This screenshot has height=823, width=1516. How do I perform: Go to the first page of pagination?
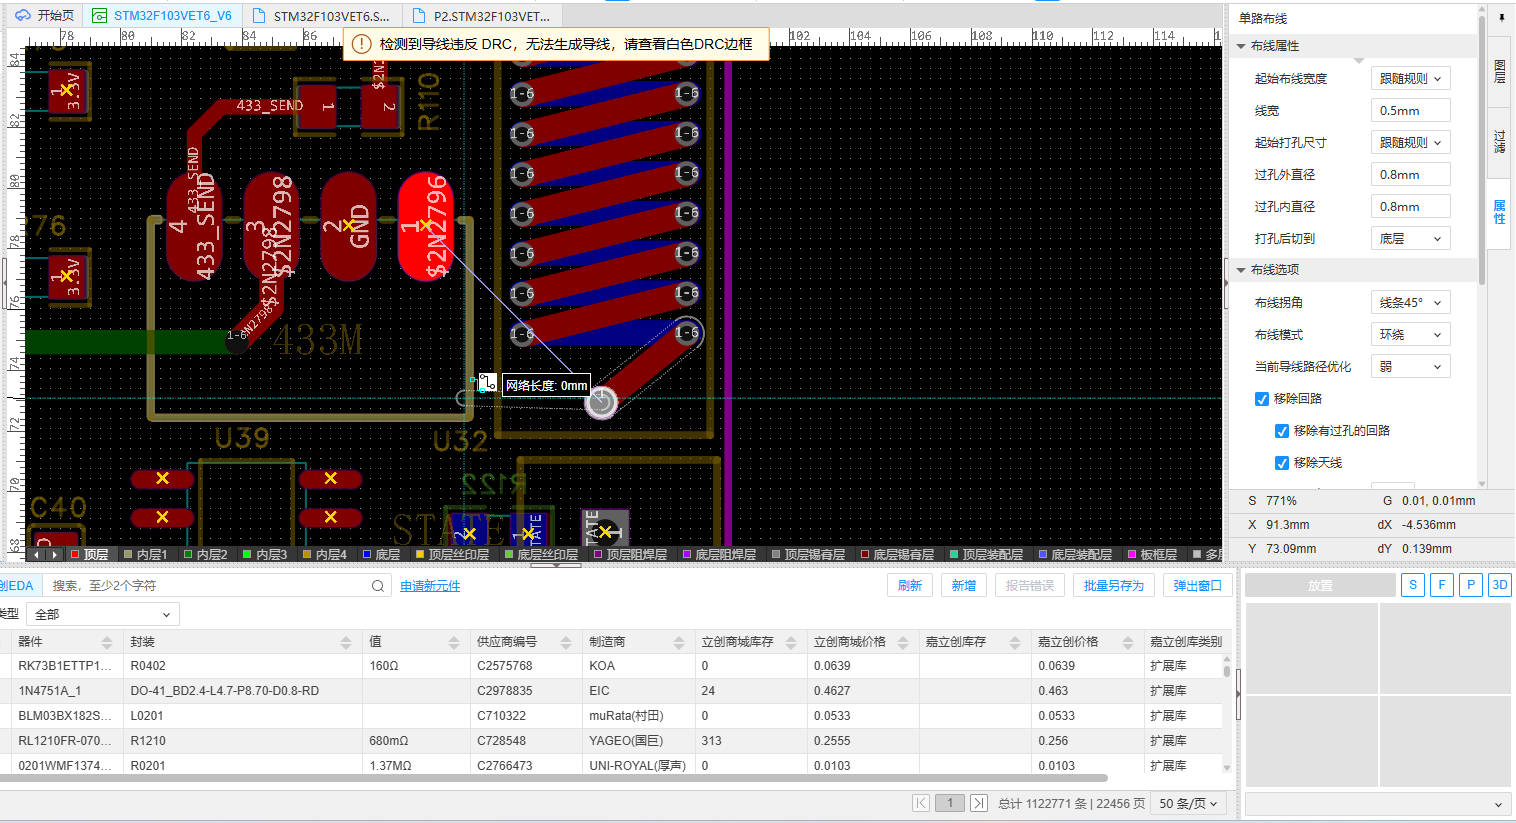coord(921,803)
